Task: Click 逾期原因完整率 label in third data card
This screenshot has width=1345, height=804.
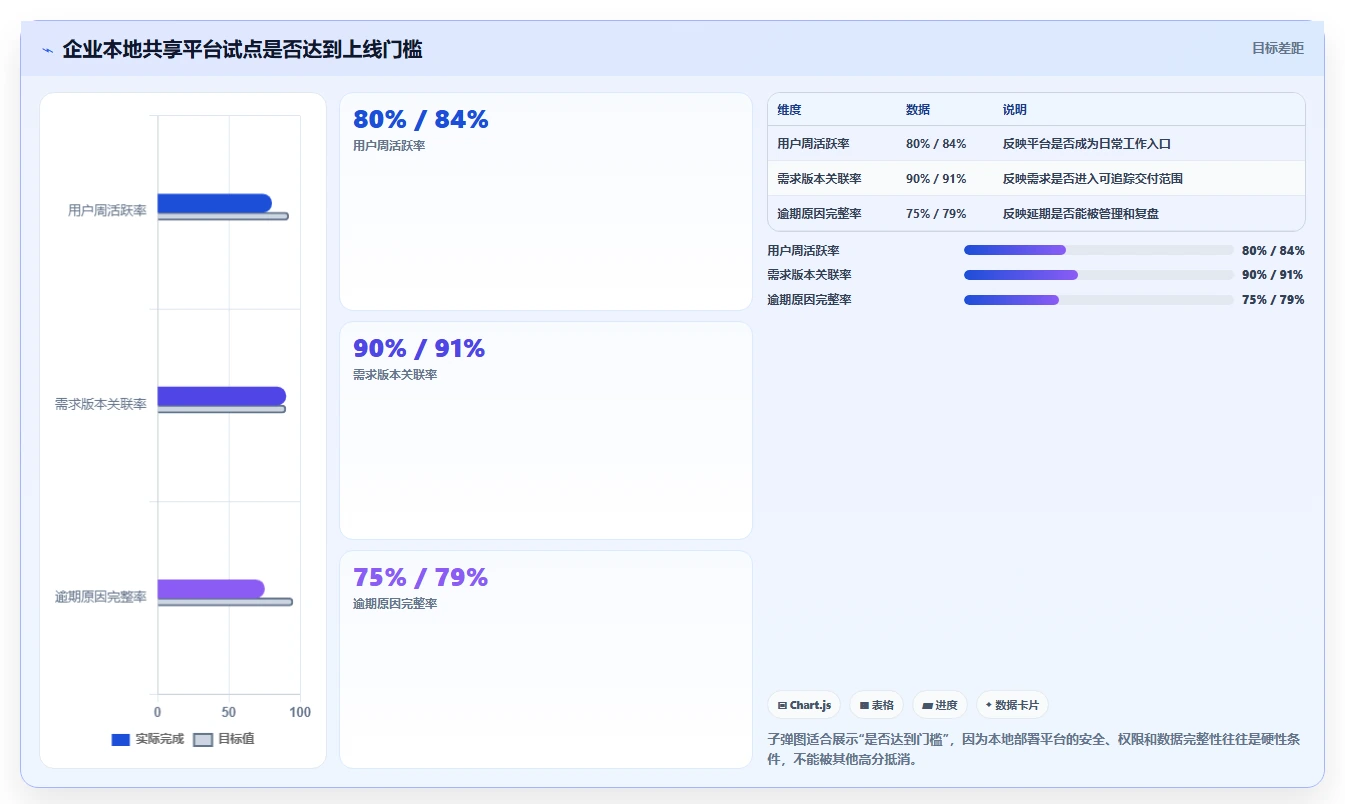Action: click(x=395, y=604)
